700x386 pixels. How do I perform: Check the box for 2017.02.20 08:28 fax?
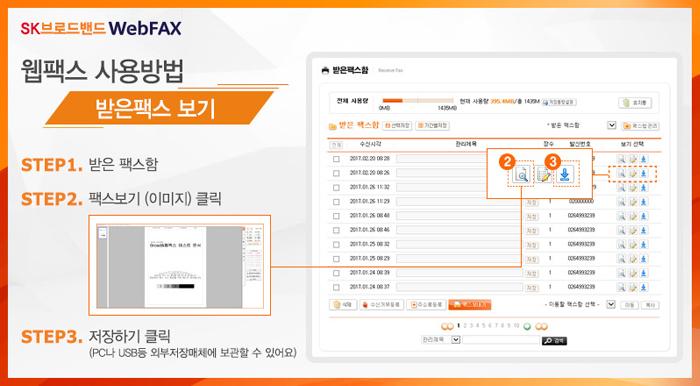(336, 159)
